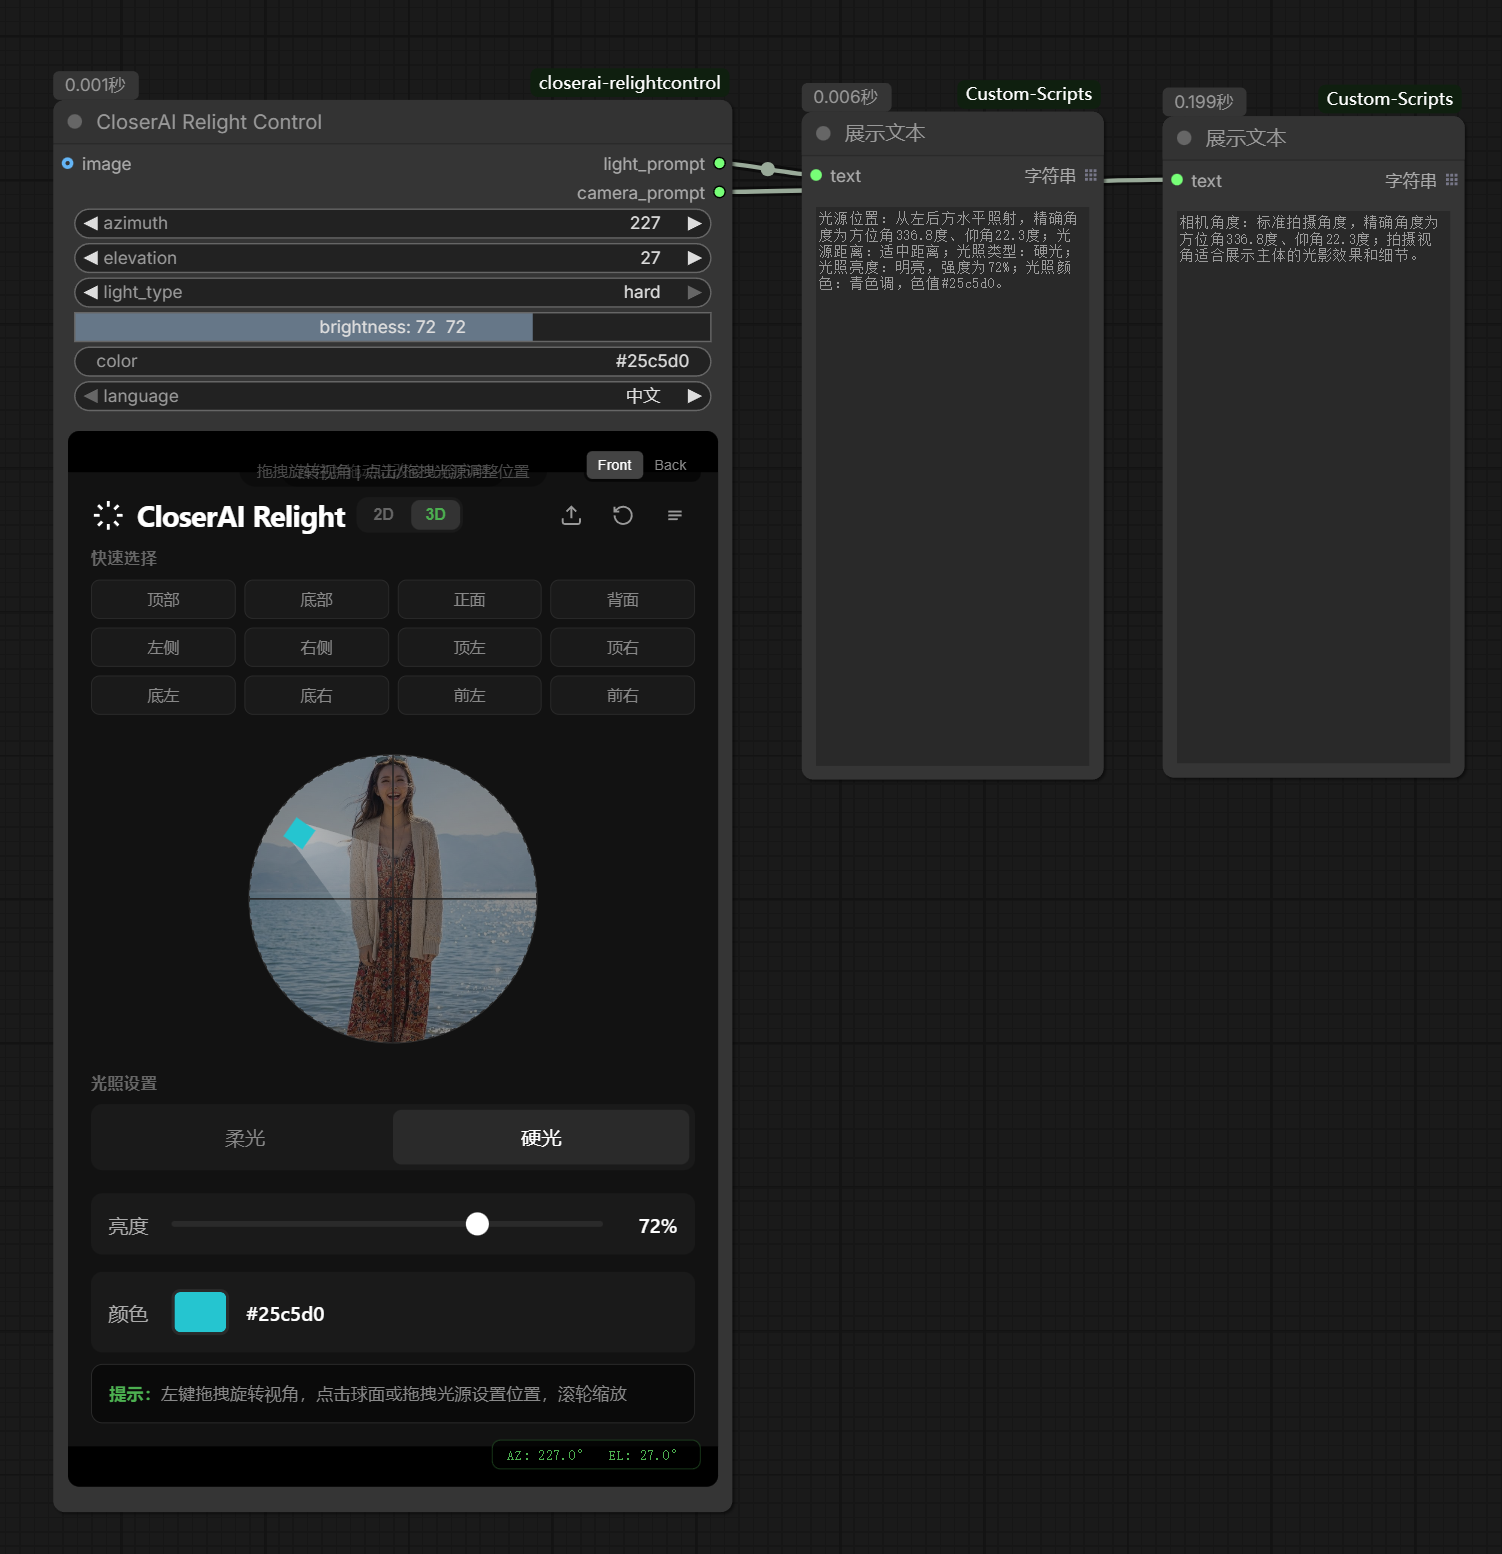Select 硬光 hard light option
This screenshot has height=1554, width=1502.
coord(541,1138)
